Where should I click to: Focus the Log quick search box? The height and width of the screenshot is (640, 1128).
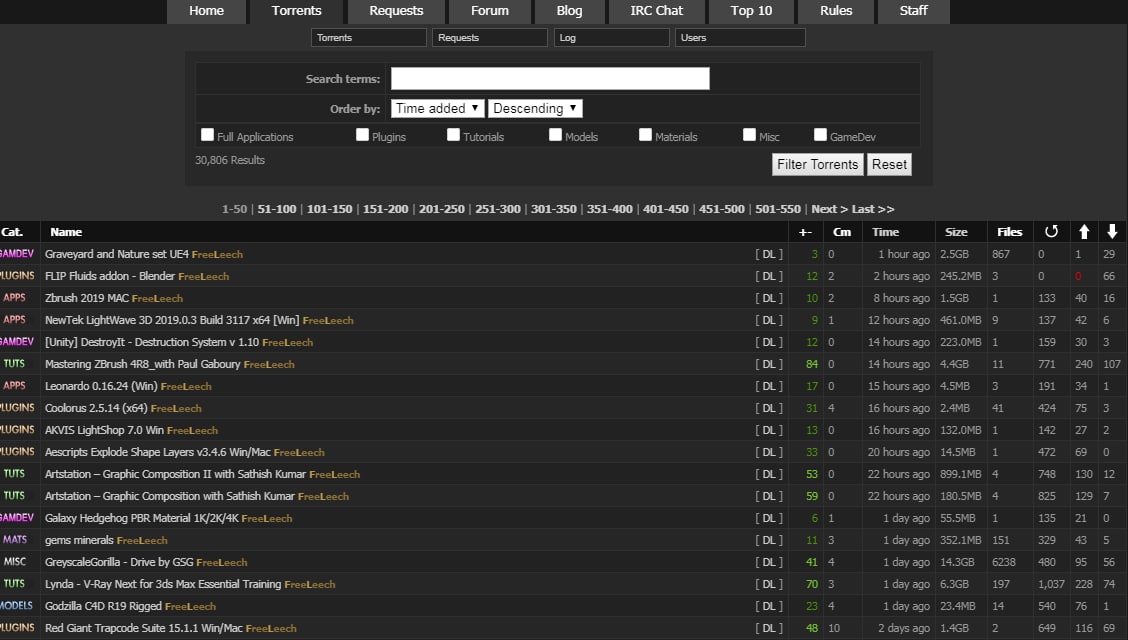click(x=611, y=37)
